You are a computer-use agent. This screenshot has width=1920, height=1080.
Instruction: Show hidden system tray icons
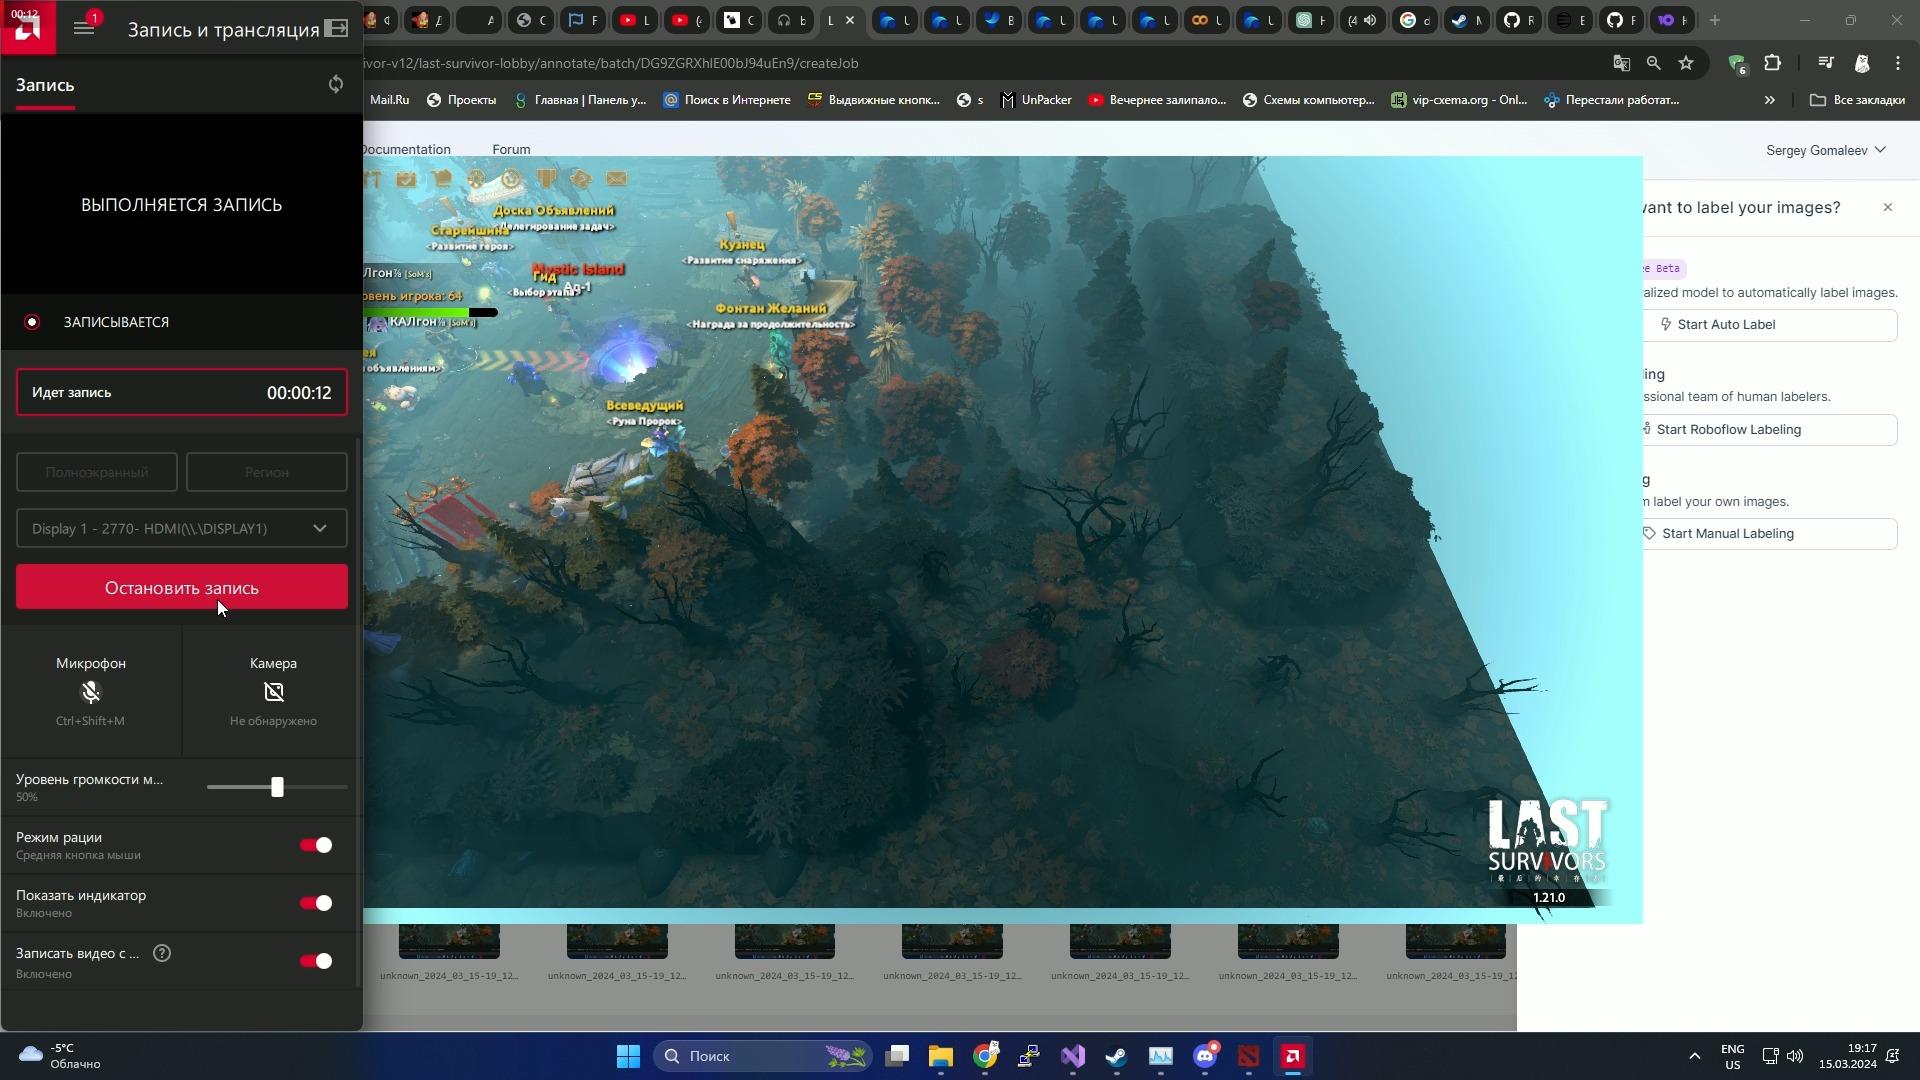click(x=1694, y=1056)
